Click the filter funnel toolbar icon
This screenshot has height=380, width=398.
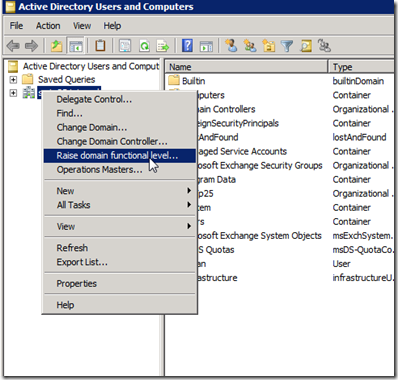tap(287, 46)
